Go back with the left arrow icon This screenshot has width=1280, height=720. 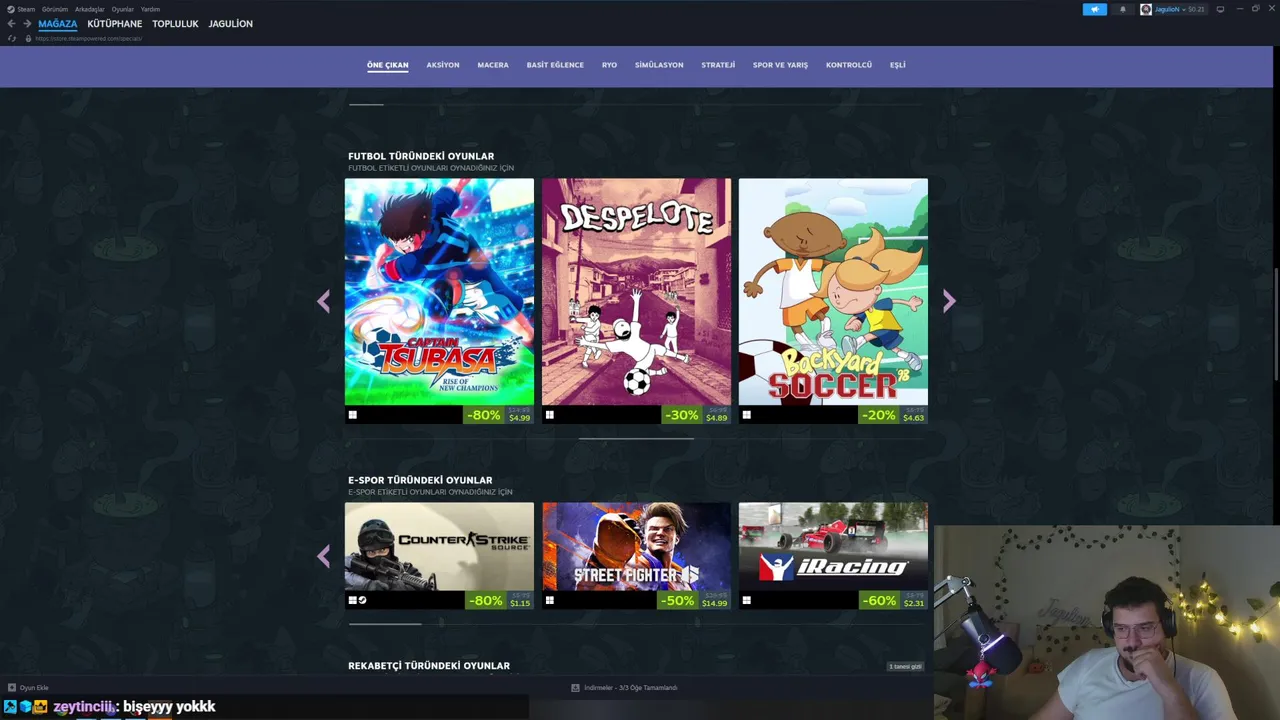click(11, 24)
